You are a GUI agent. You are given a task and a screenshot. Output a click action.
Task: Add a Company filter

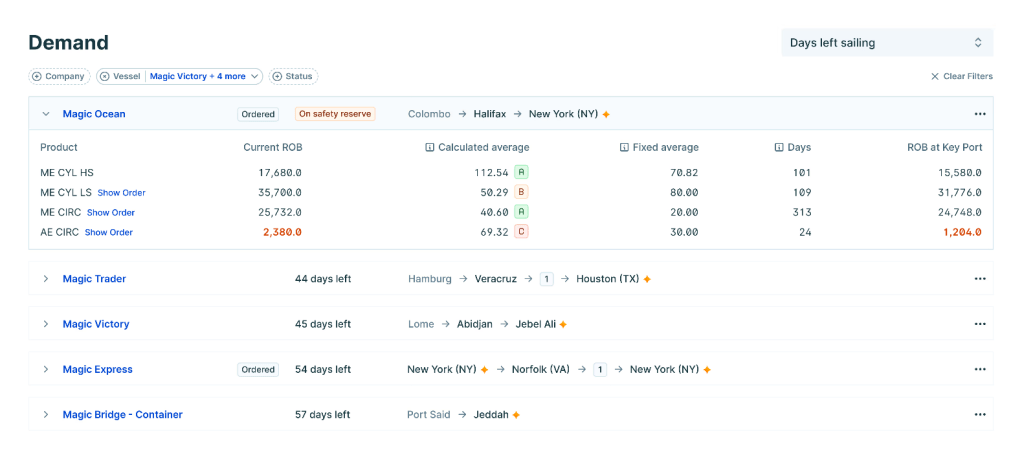tap(59, 76)
